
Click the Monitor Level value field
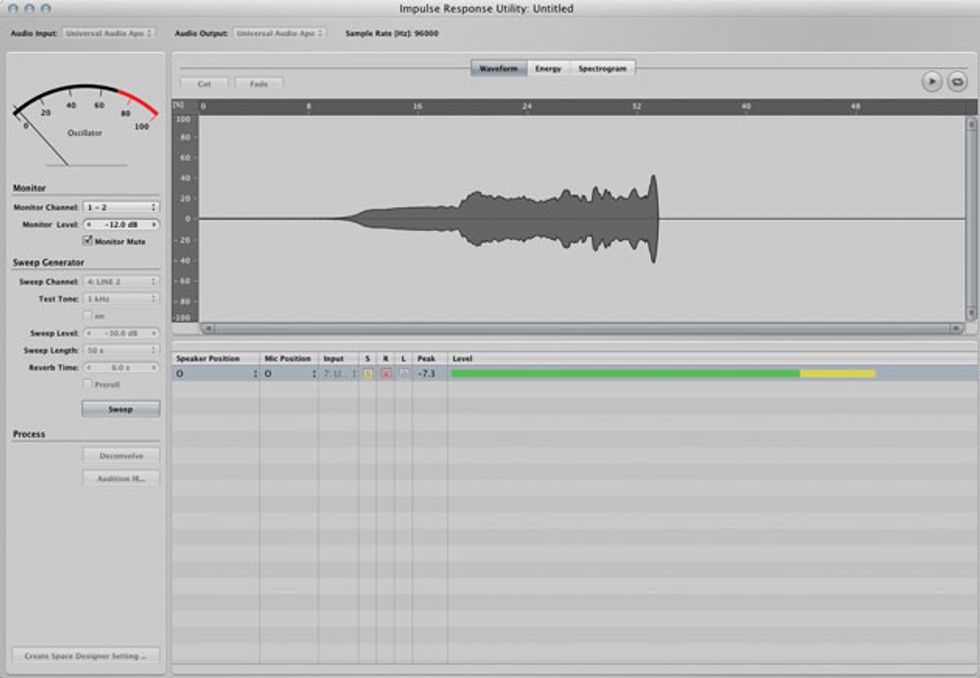[x=121, y=224]
